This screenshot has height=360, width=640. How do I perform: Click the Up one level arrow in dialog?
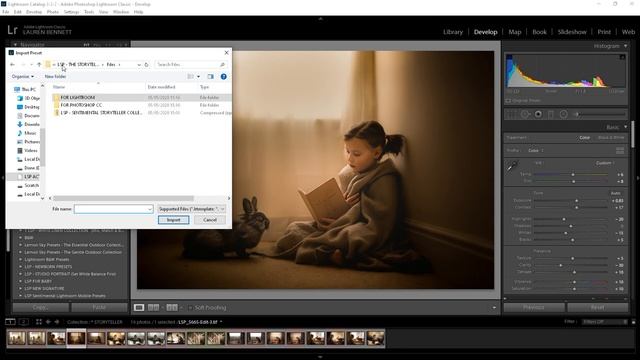click(x=39, y=64)
